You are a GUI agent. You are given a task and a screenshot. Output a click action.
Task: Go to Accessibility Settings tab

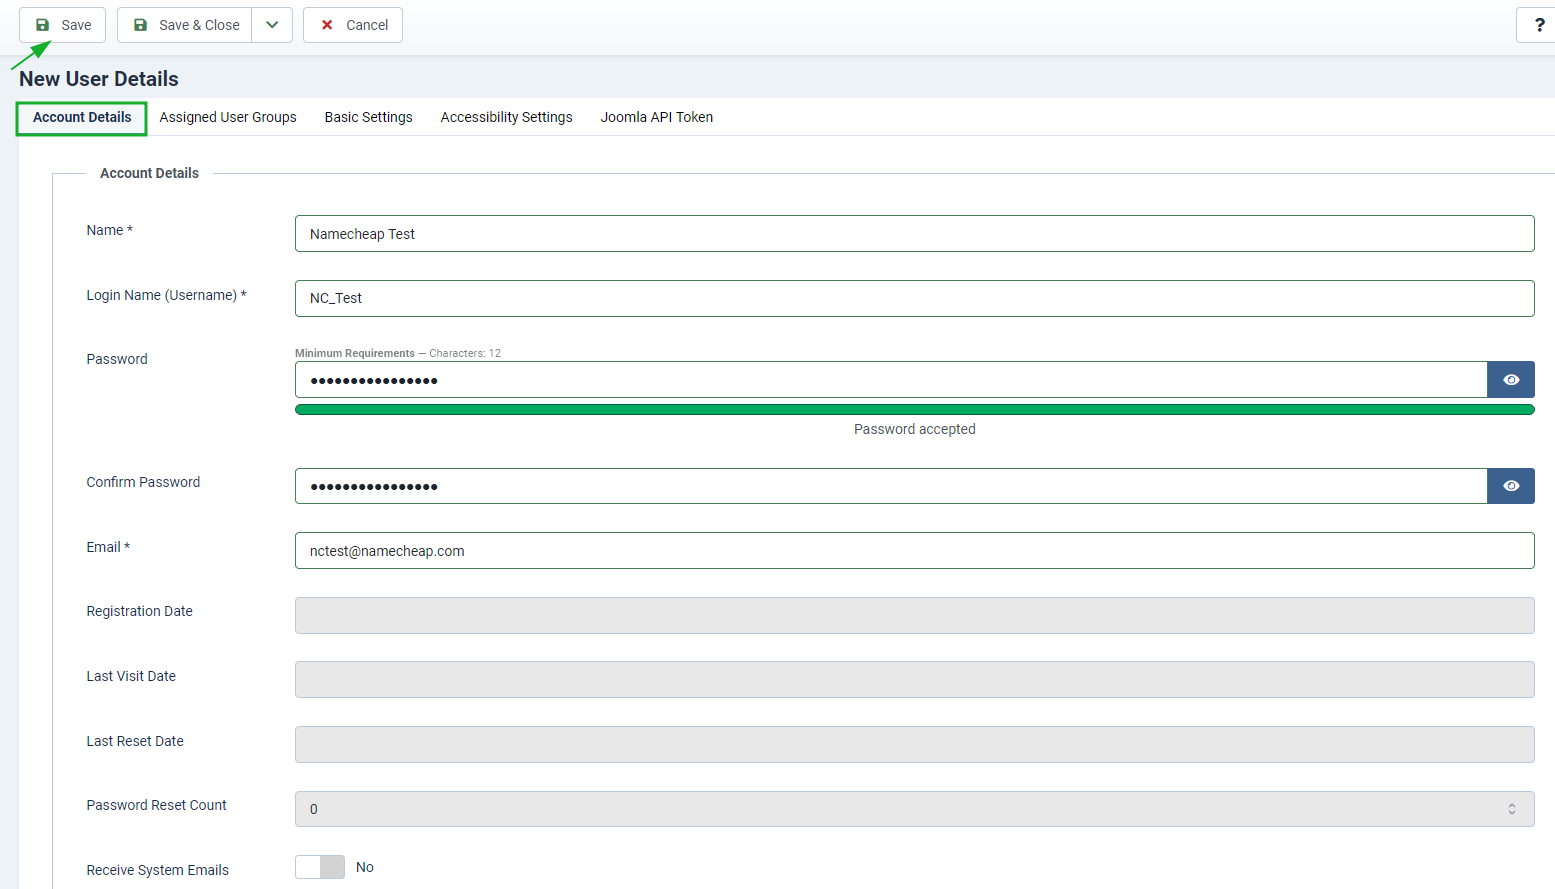coord(506,117)
